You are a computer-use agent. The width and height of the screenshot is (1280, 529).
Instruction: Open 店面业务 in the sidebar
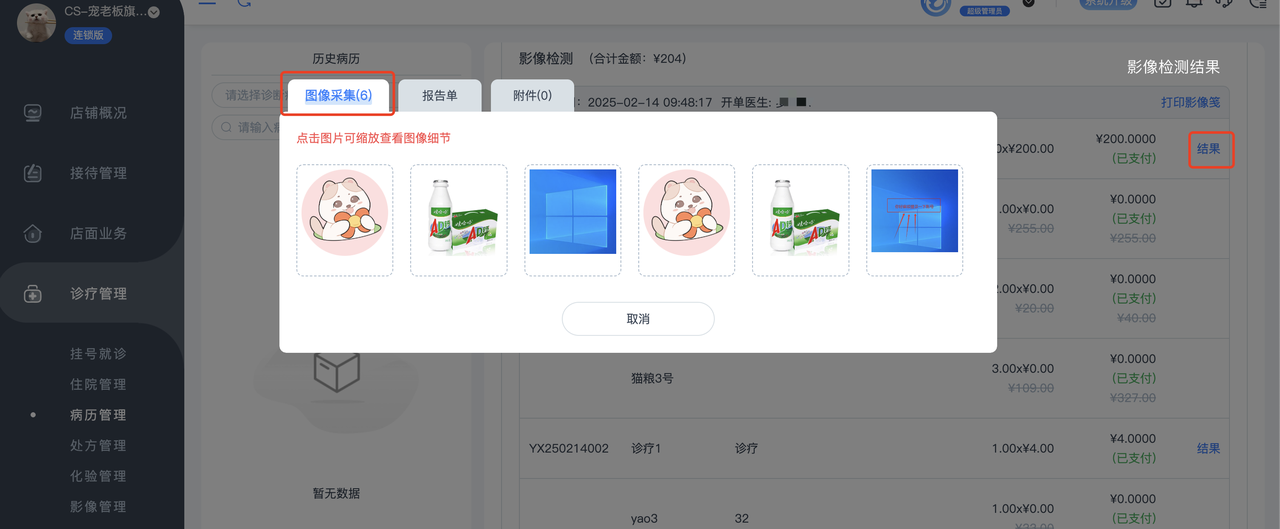(x=98, y=233)
